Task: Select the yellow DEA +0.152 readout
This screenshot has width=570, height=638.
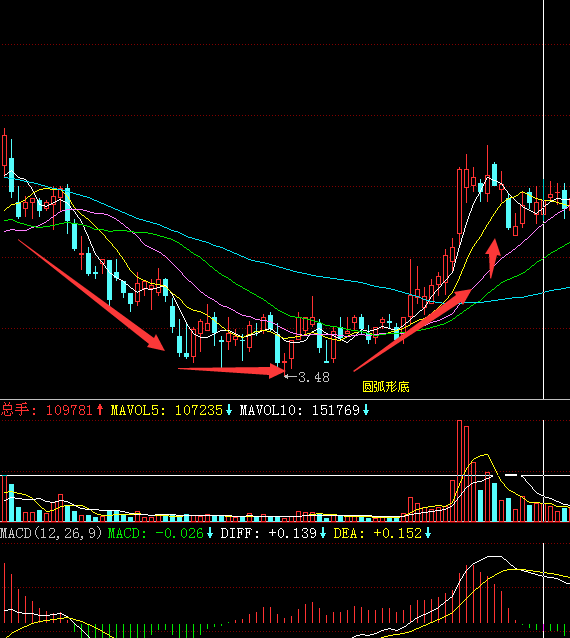Action: point(378,533)
